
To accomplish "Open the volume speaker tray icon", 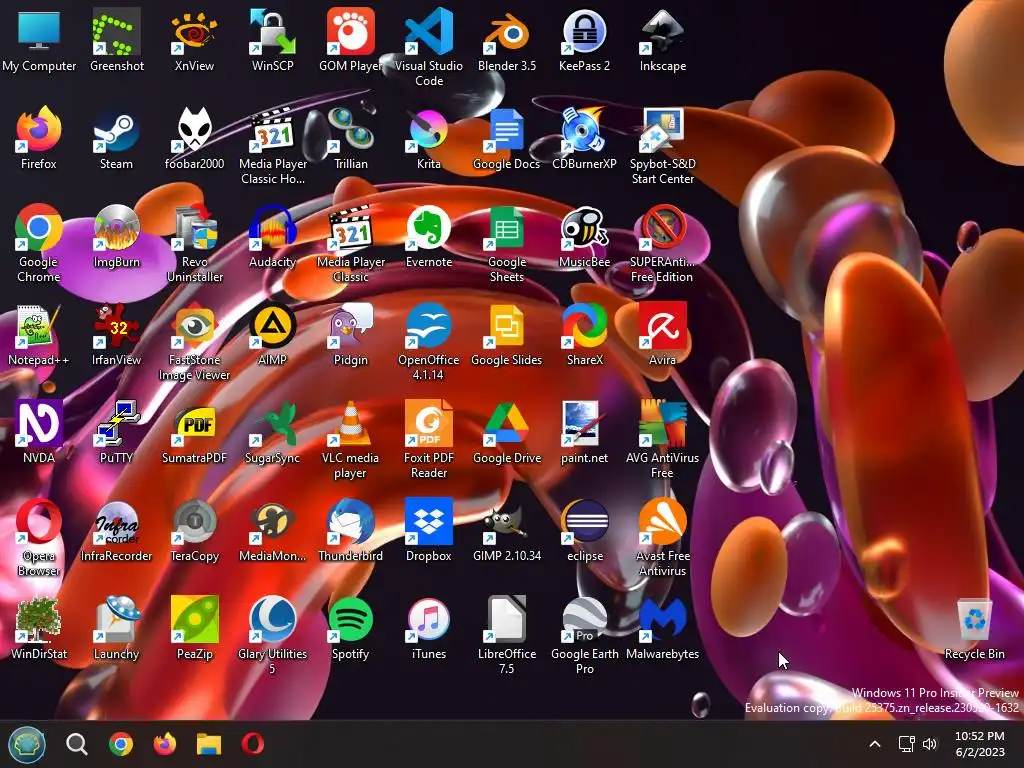I will click(x=930, y=744).
